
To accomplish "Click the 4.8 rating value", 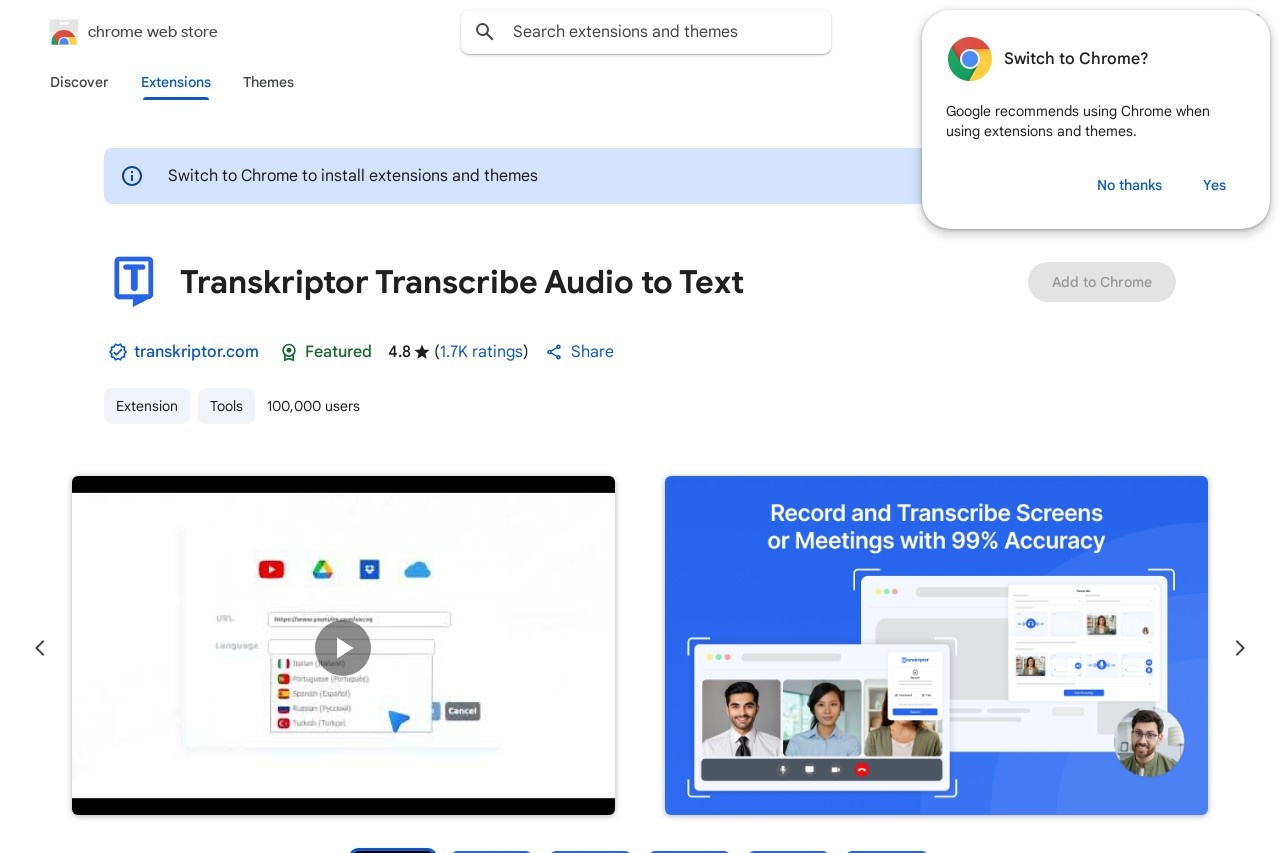I will 399,352.
